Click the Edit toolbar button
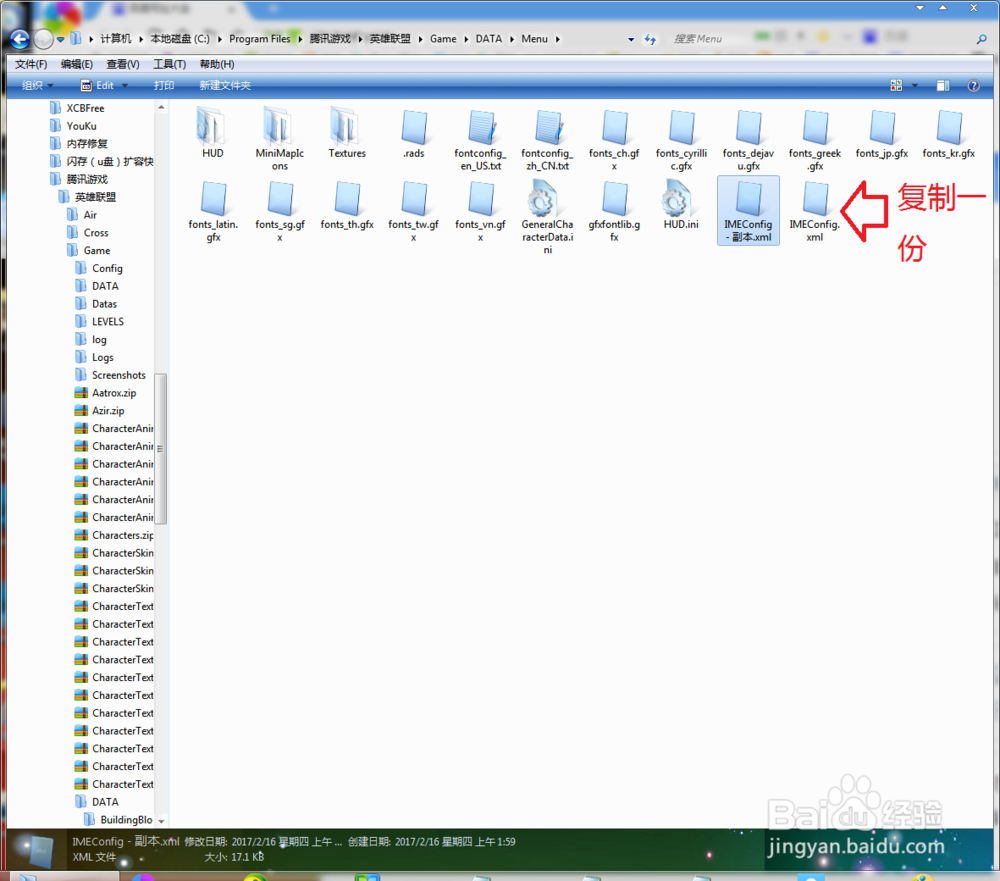This screenshot has height=881, width=1000. (98, 85)
